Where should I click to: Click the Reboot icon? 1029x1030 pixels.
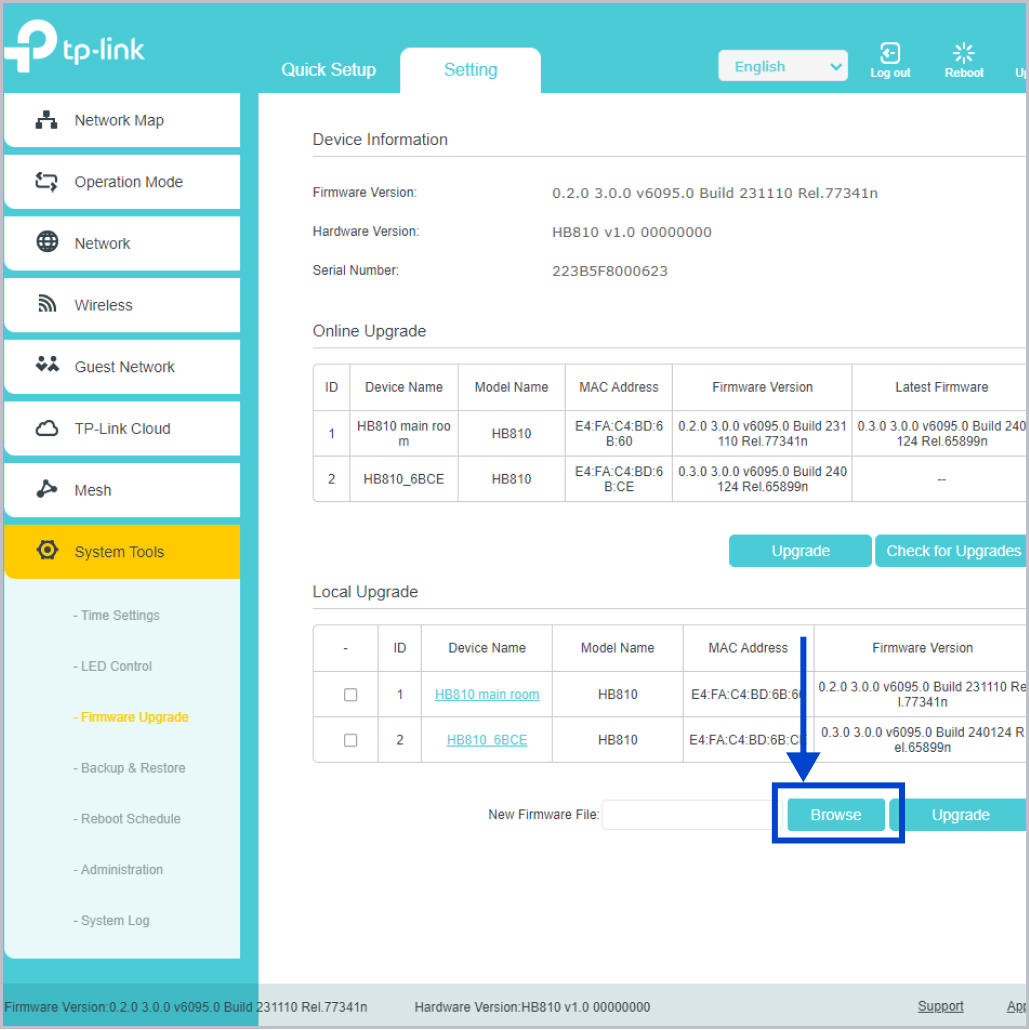pos(963,53)
